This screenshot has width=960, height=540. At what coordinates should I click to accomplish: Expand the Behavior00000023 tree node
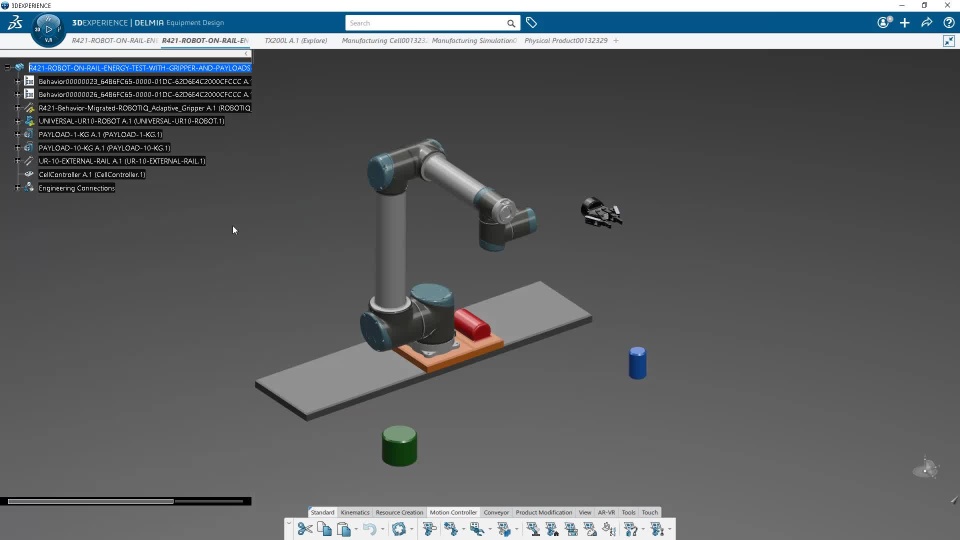pyautogui.click(x=18, y=81)
